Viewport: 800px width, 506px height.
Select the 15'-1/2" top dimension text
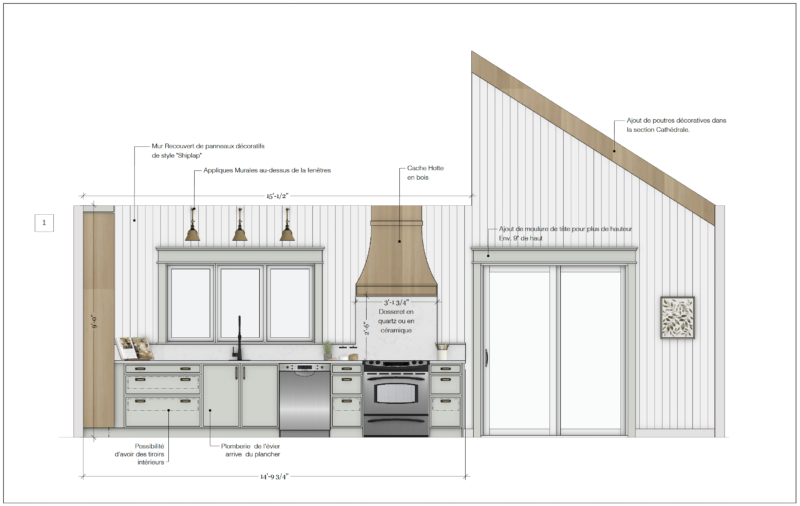(277, 196)
